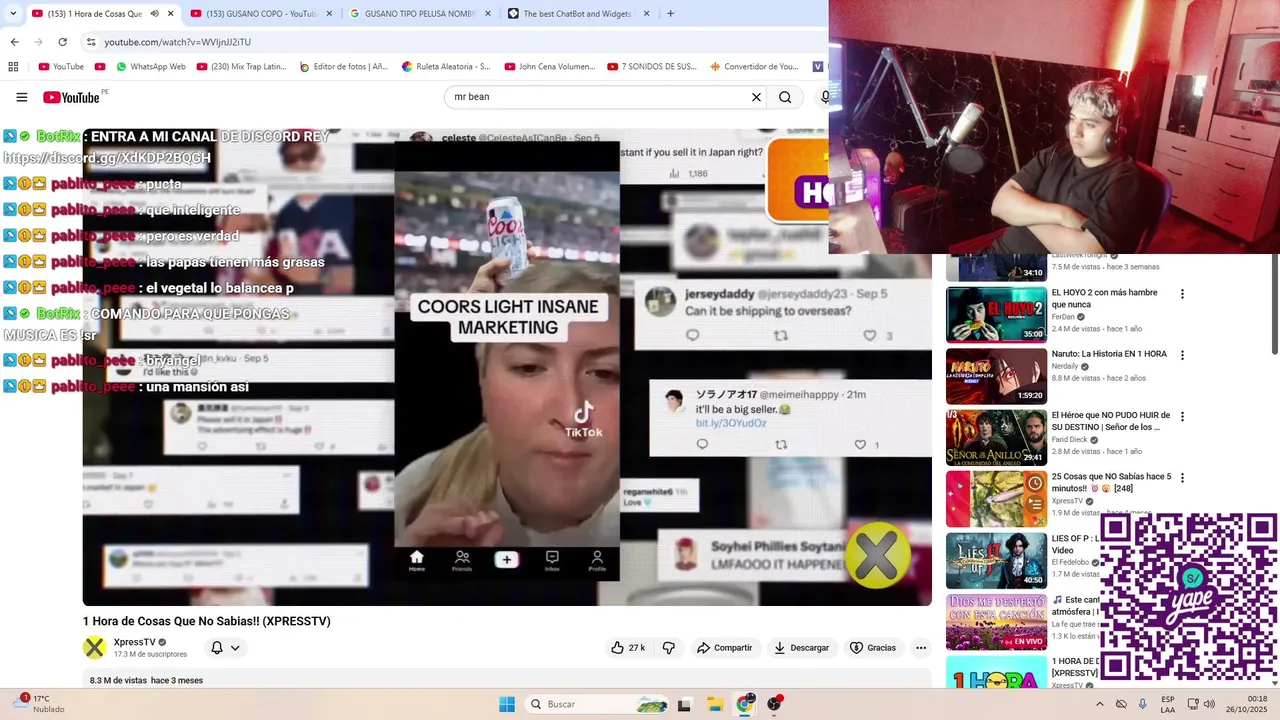This screenshot has width=1280, height=720.
Task: Click the Descargar download button
Action: 801,648
